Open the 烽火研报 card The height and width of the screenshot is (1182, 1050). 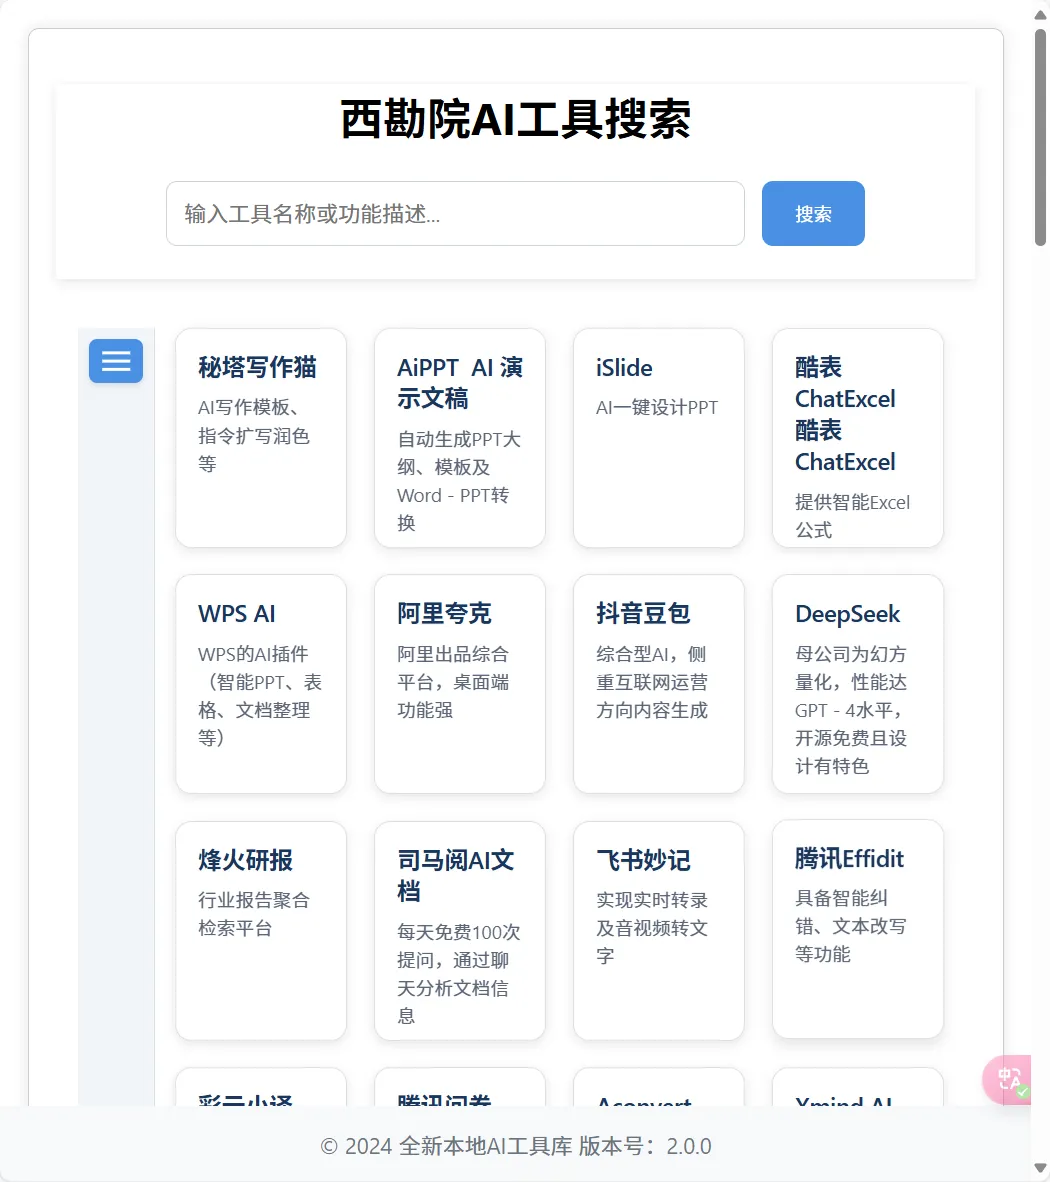(x=261, y=930)
